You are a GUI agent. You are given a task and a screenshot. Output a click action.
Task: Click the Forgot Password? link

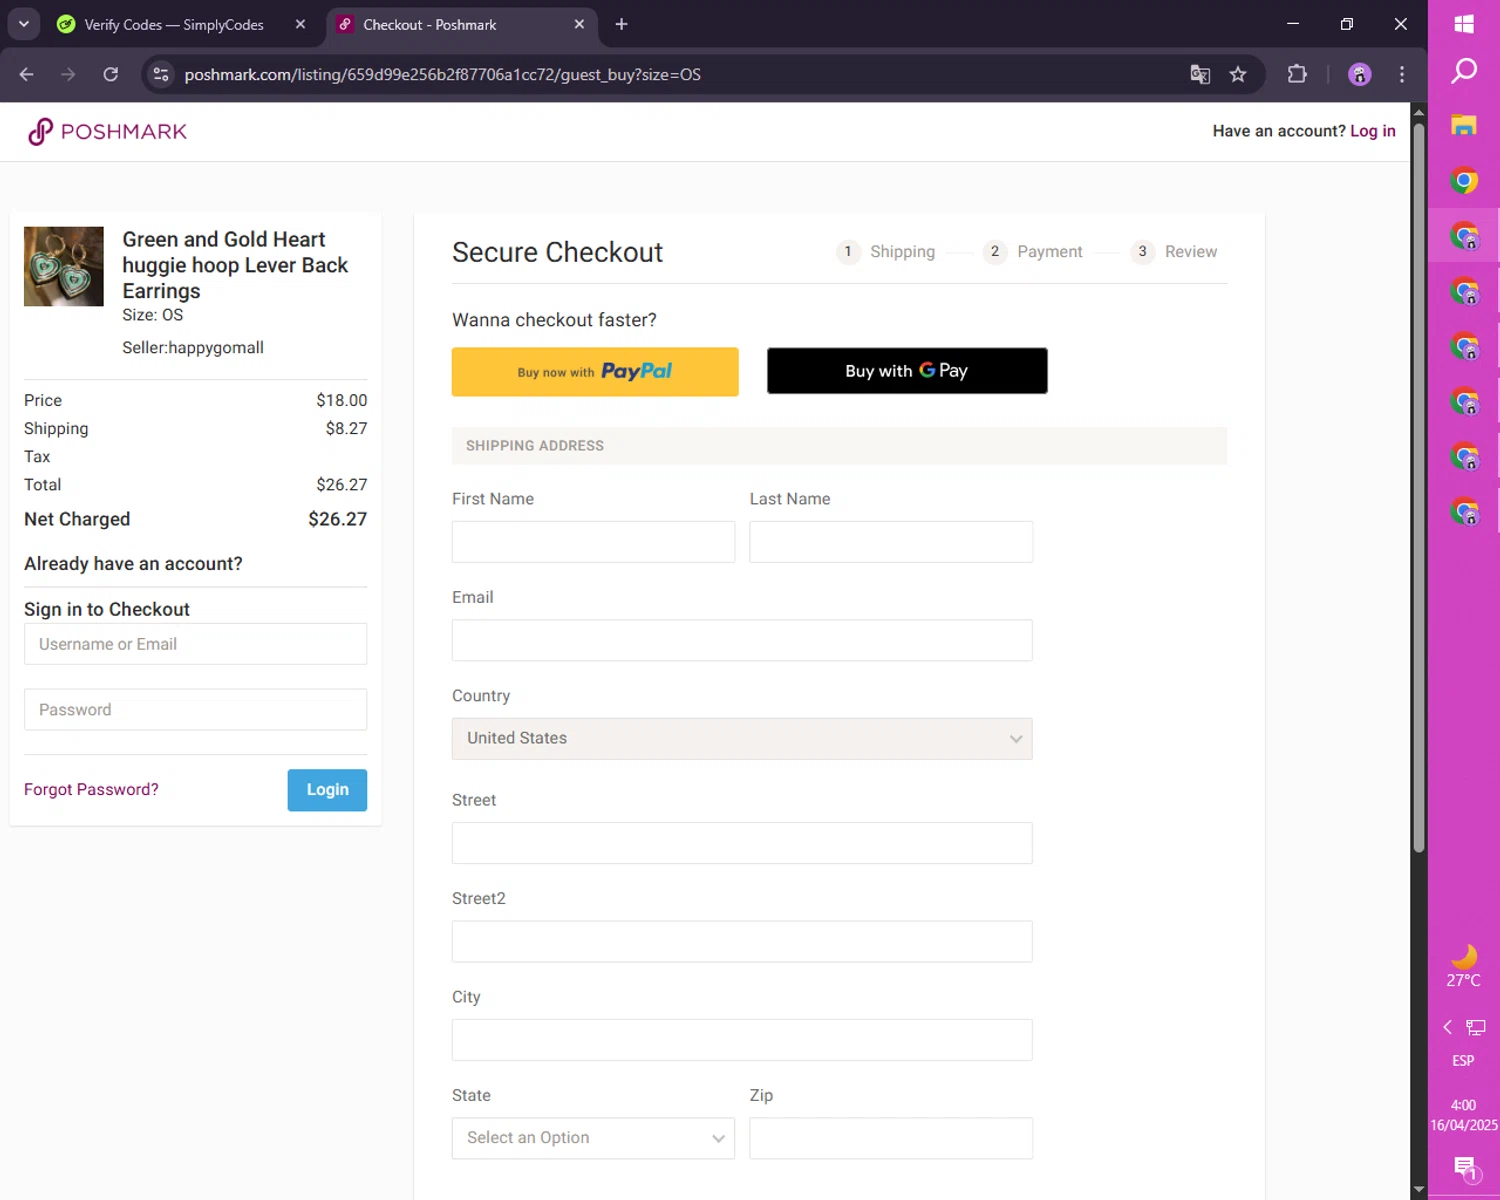91,790
